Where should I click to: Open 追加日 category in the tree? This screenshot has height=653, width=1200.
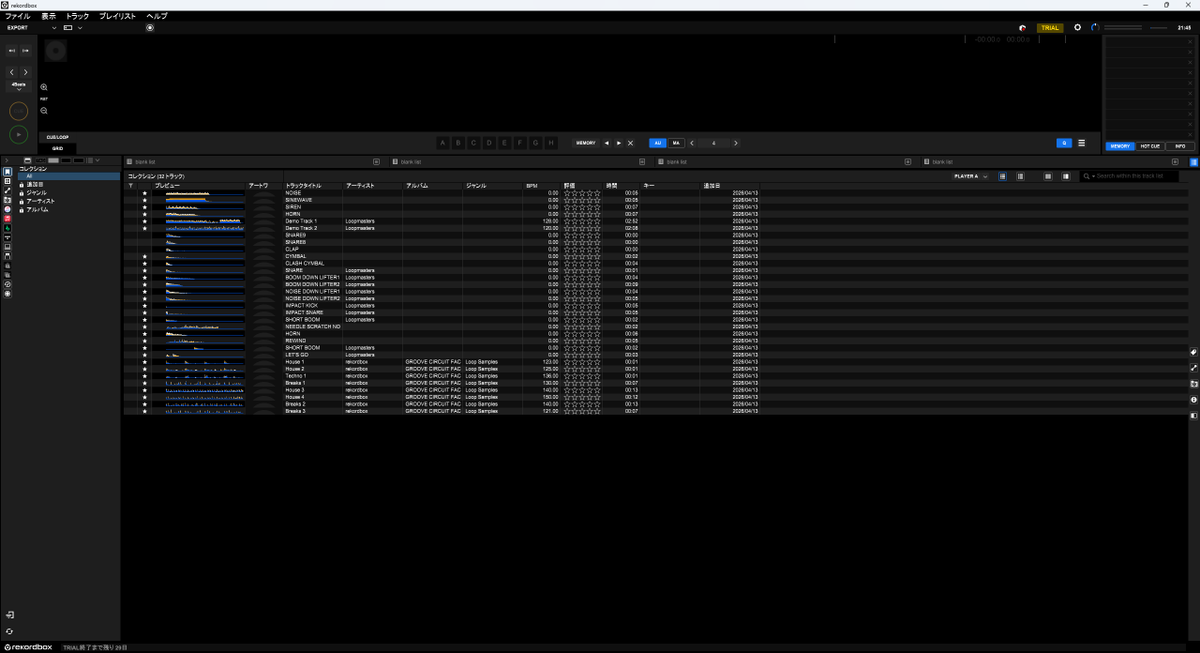35,184
